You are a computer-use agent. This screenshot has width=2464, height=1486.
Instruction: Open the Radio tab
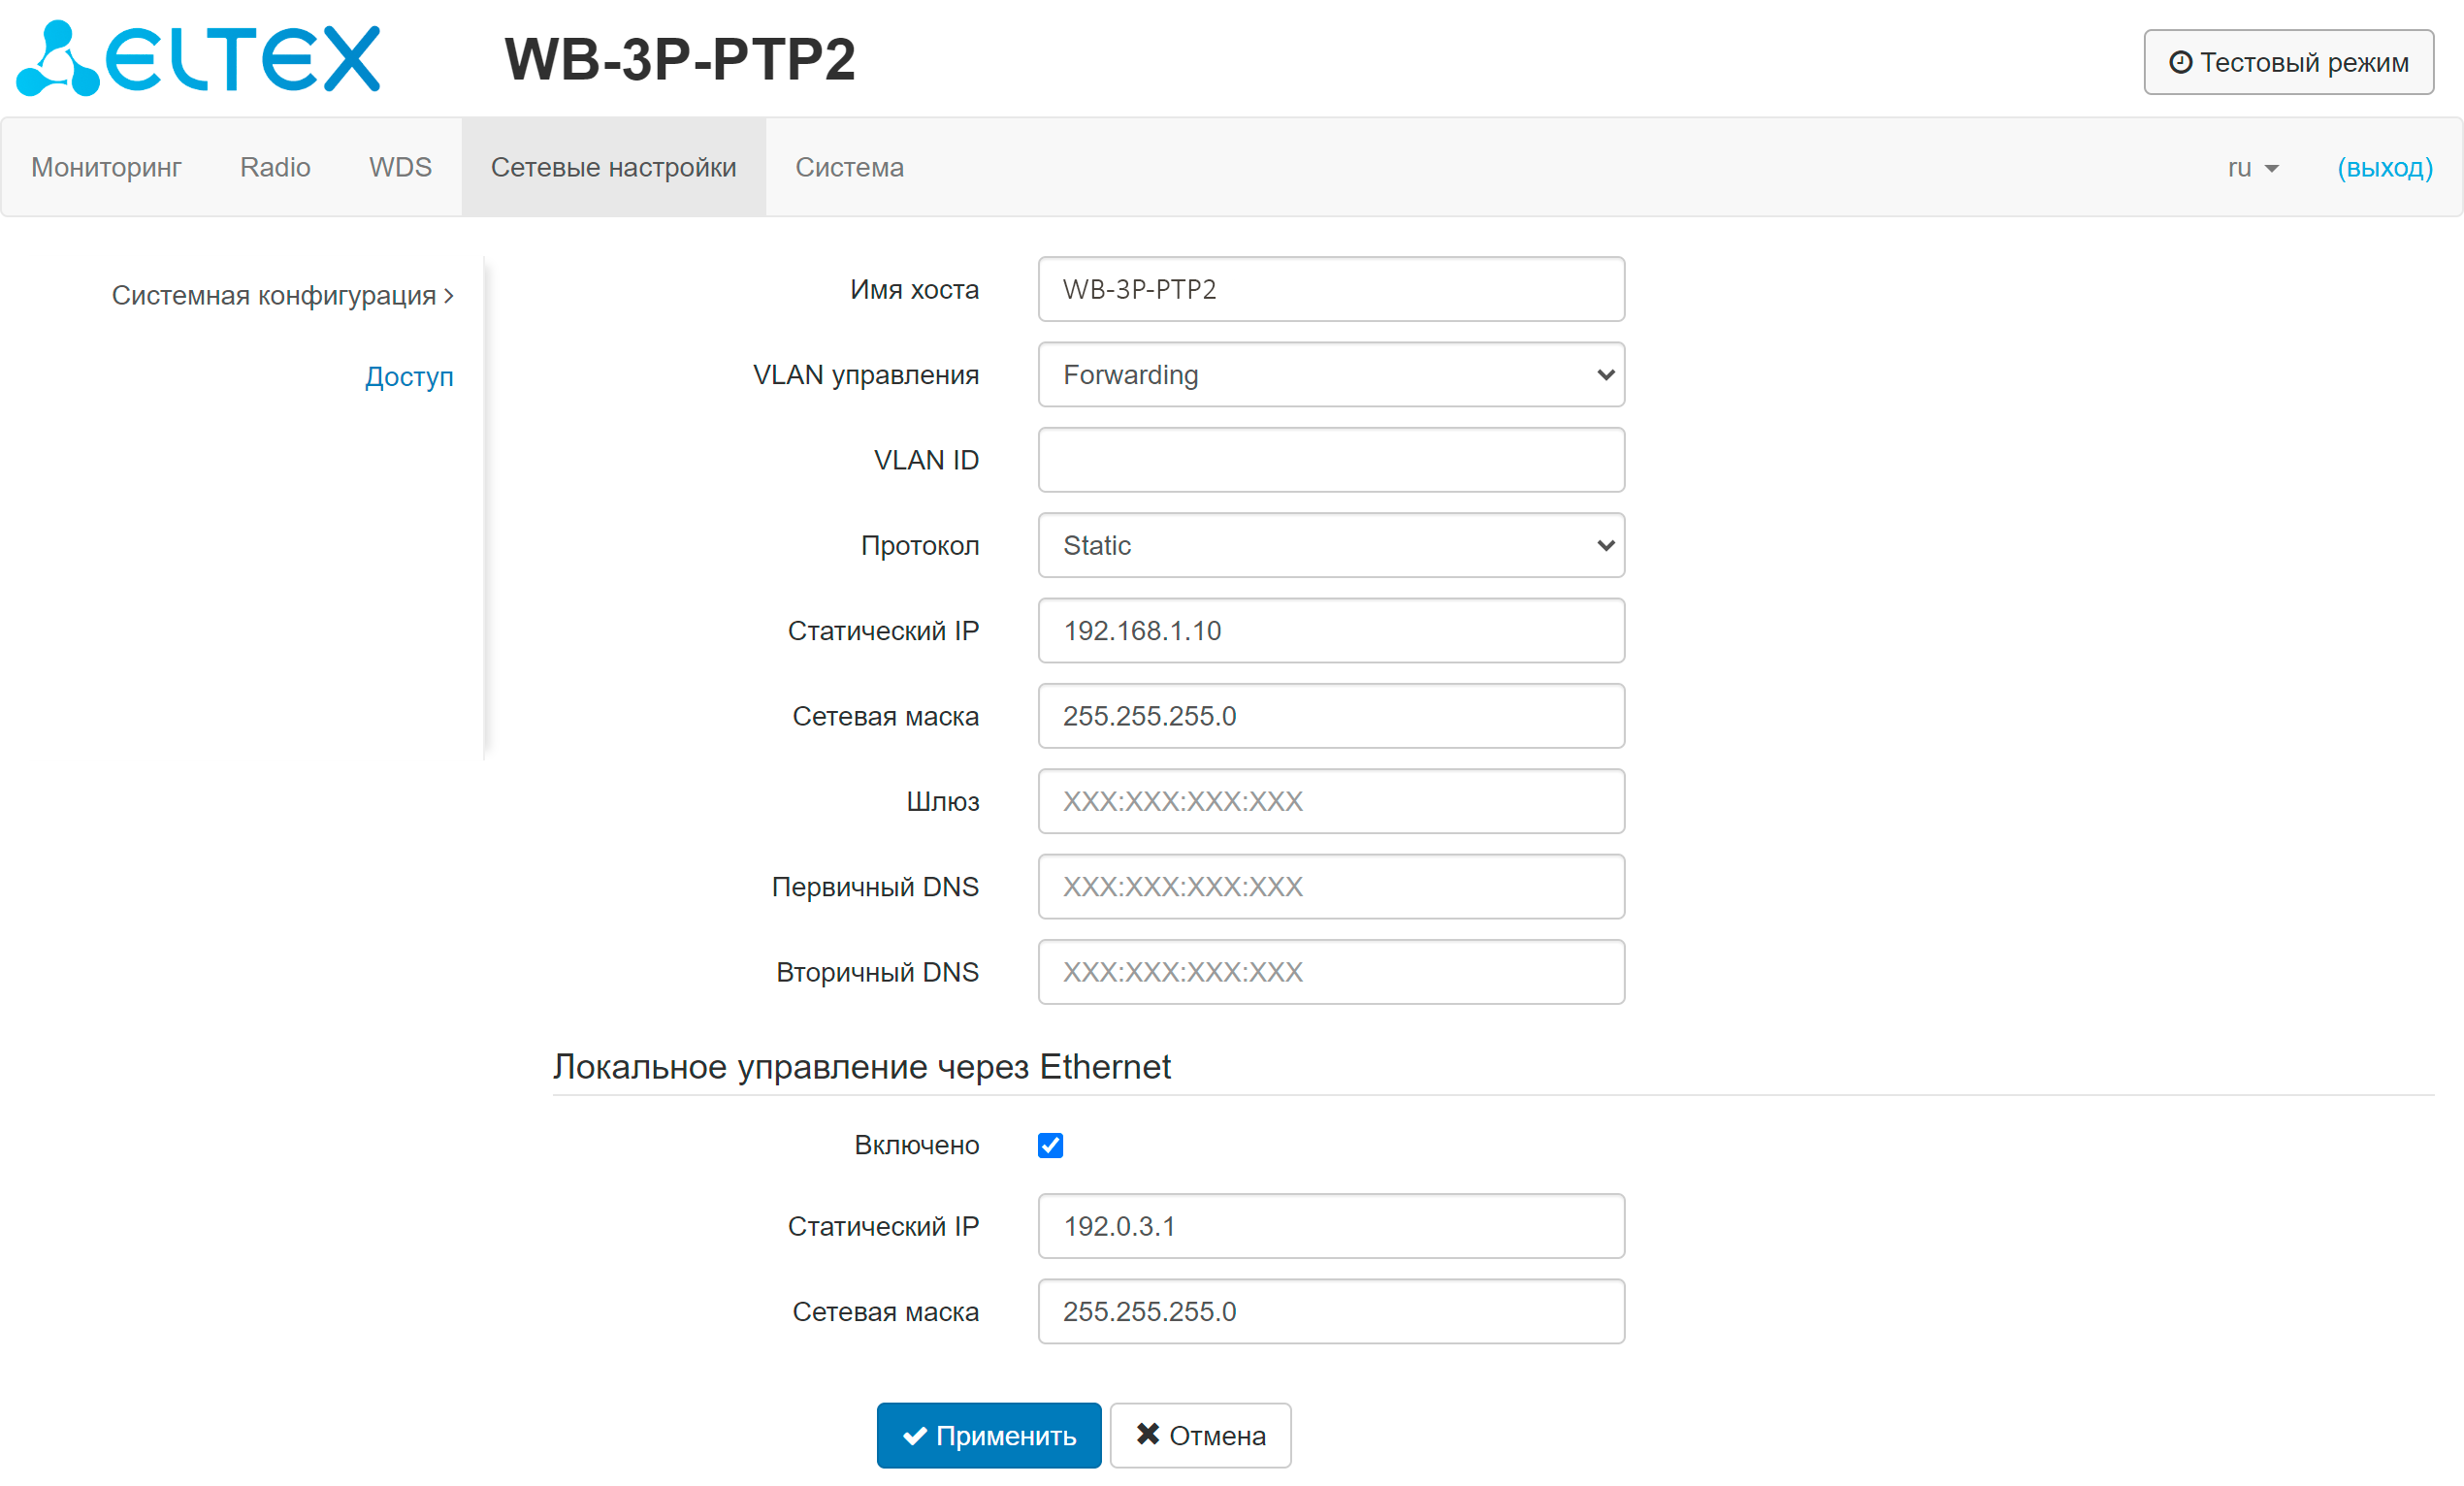[275, 167]
